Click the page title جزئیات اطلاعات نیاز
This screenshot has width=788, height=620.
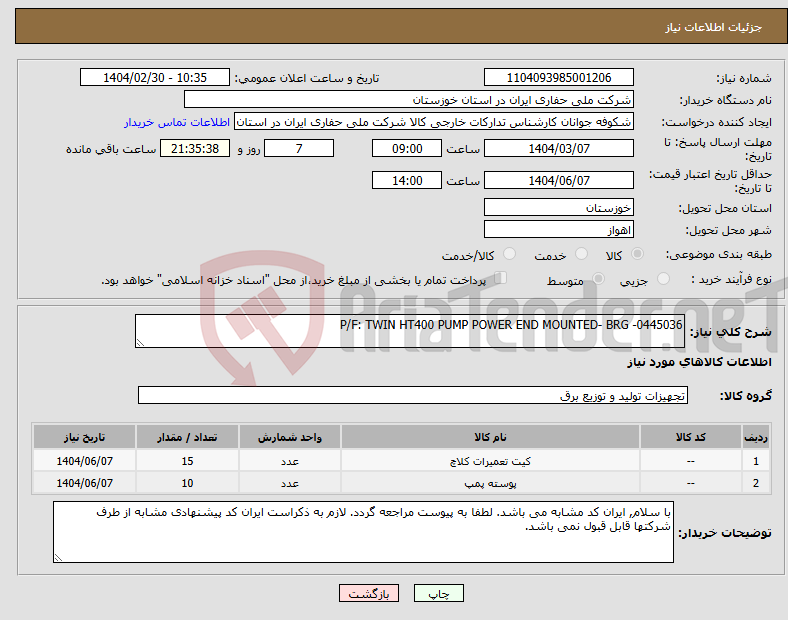coord(714,27)
